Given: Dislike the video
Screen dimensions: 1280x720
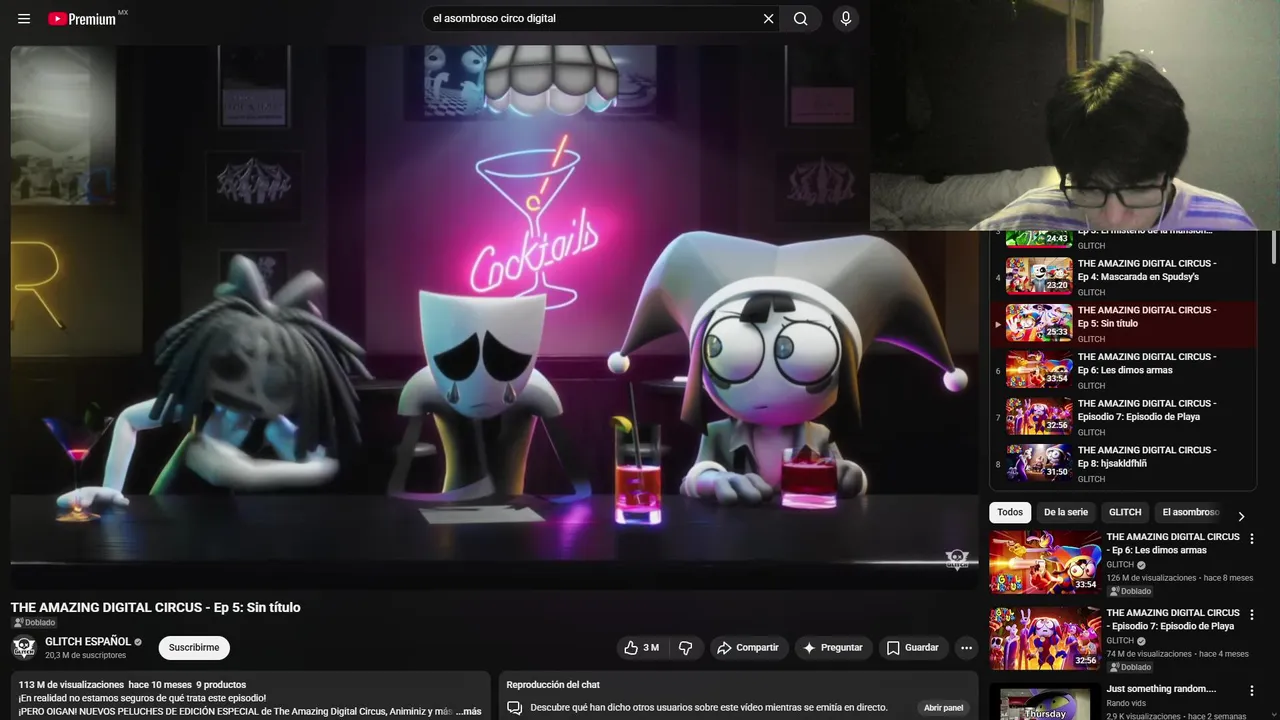Looking at the screenshot, I should click(x=685, y=648).
